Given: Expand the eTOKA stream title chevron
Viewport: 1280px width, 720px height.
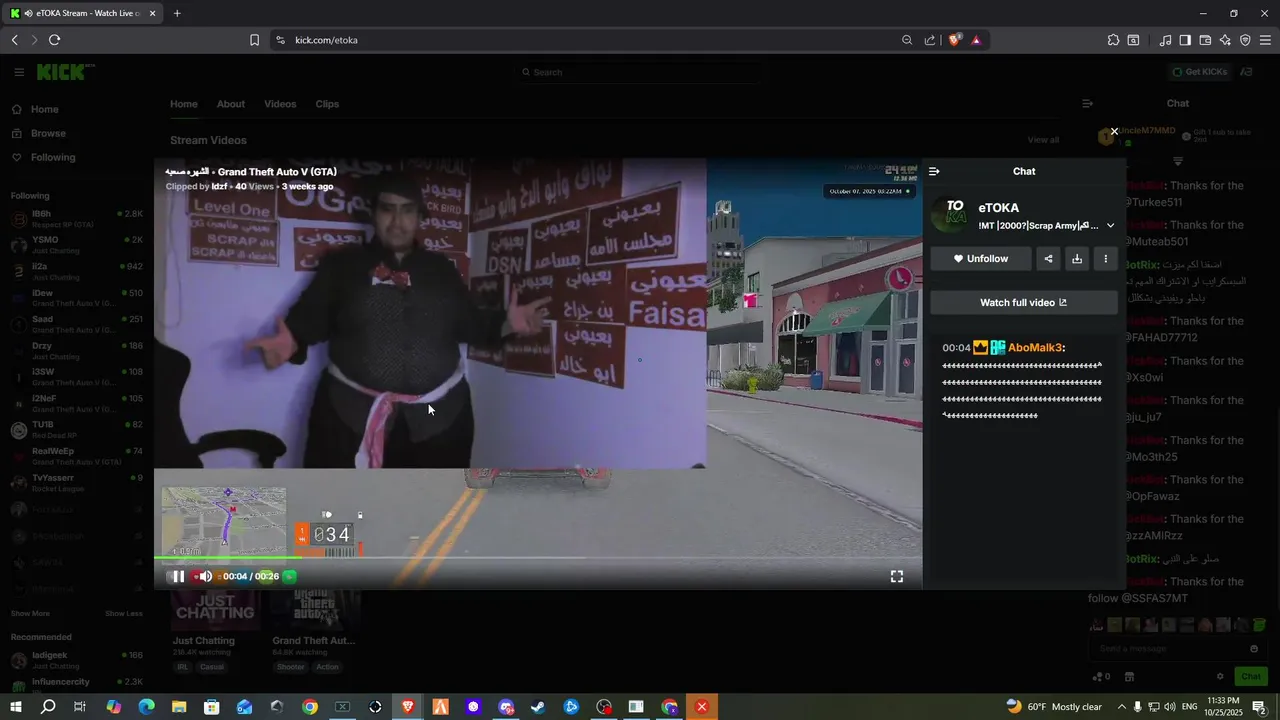Looking at the screenshot, I should click(x=1110, y=226).
